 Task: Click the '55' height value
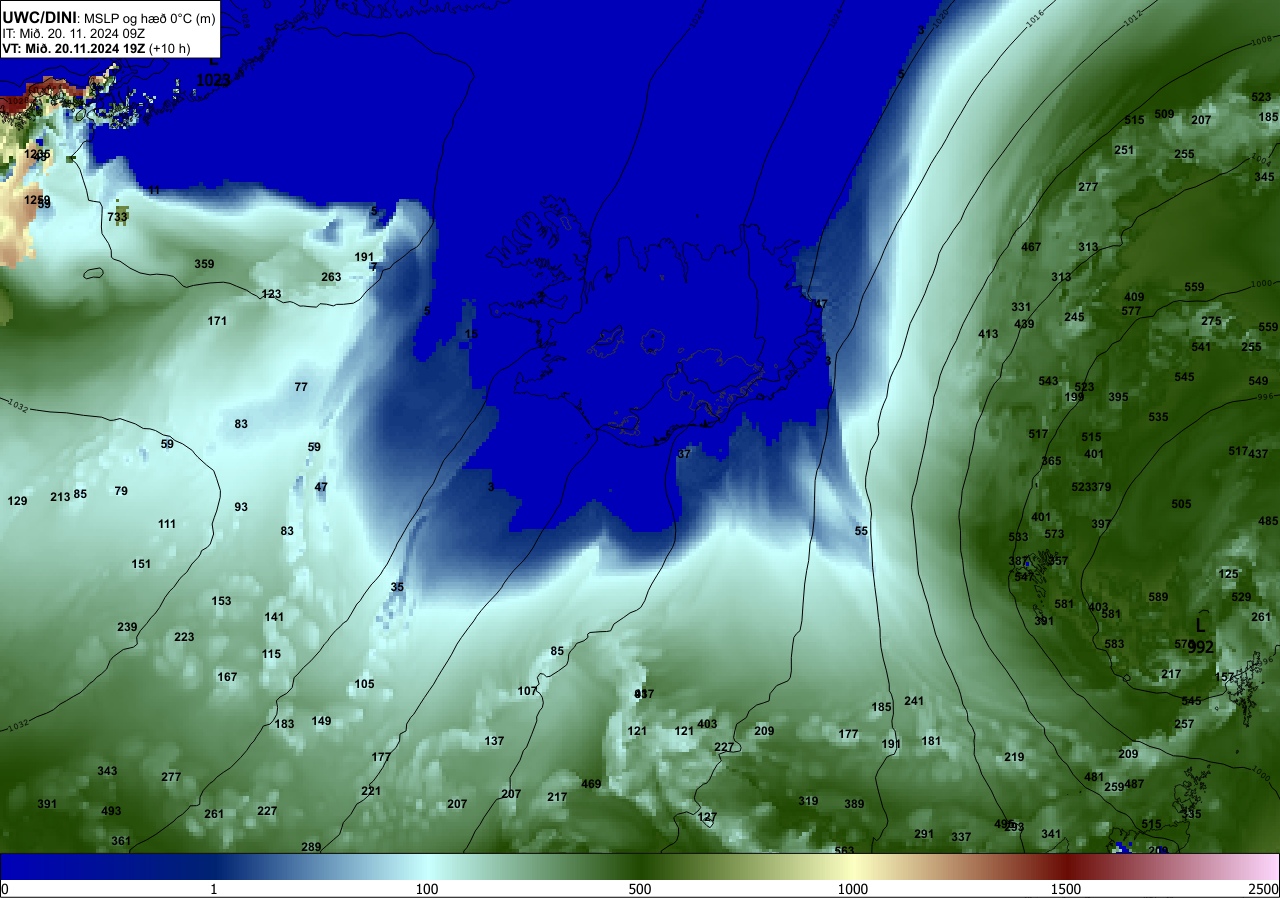click(861, 531)
